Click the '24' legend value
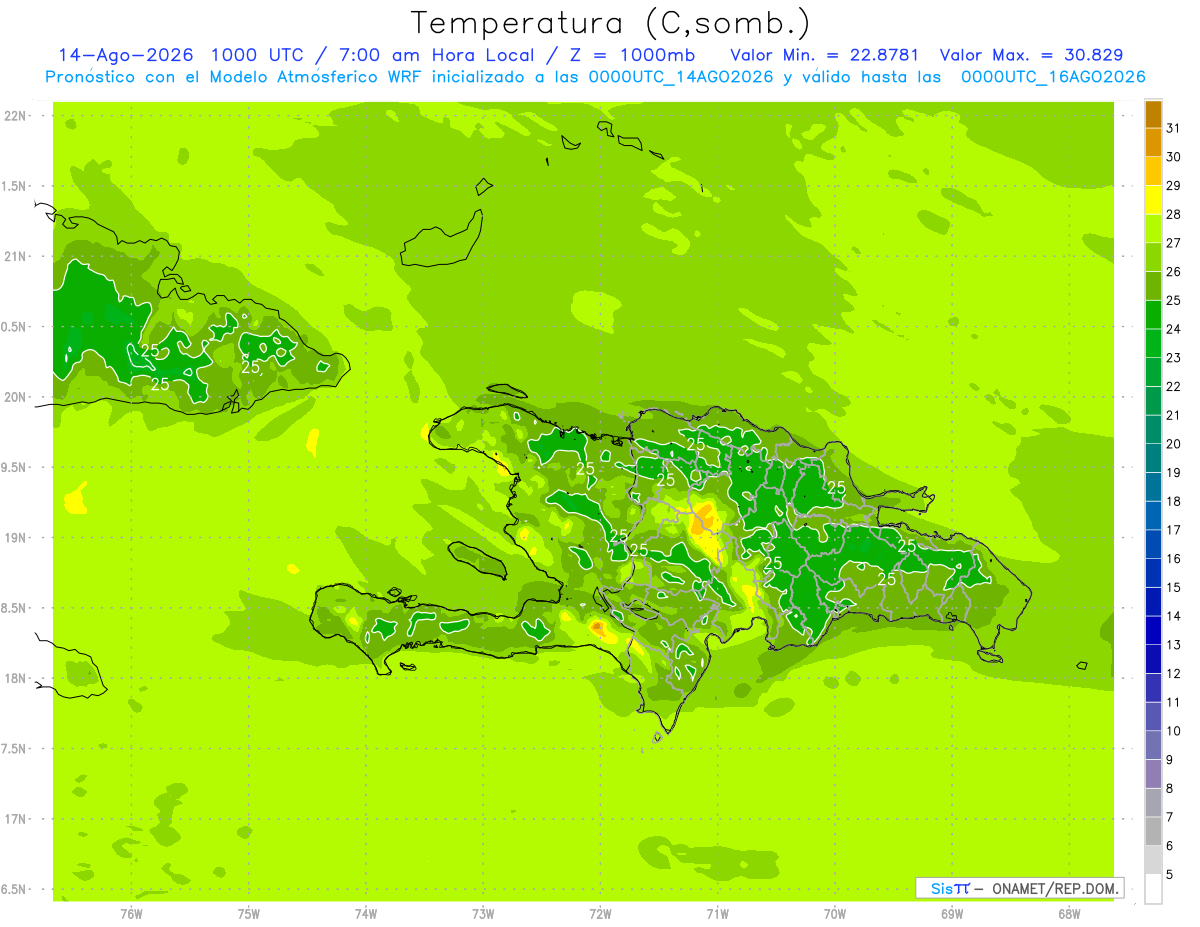 coord(1173,329)
